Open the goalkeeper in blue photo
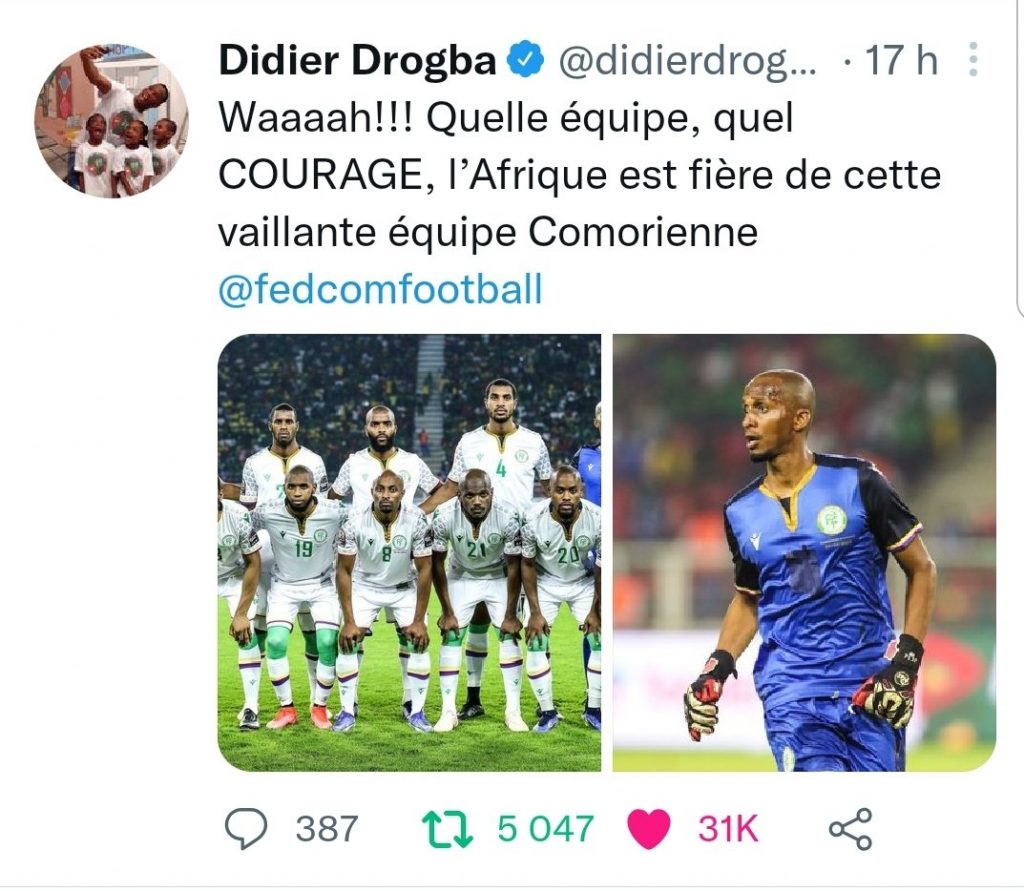This screenshot has height=891, width=1024. 805,553
